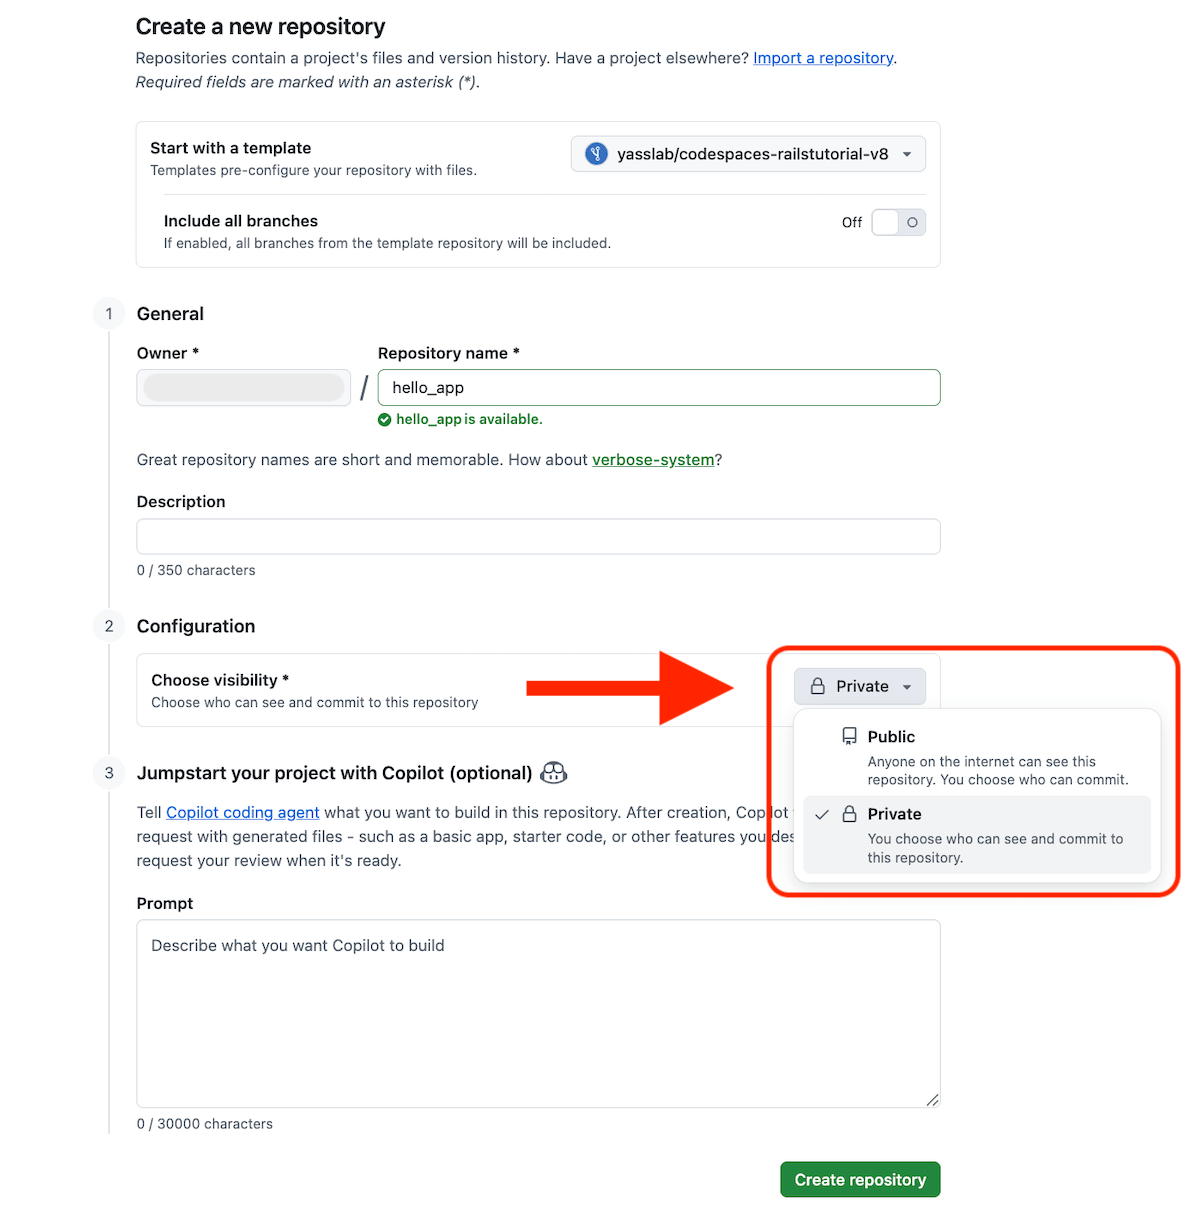Toggle the Include all branches switch
Viewport: 1200px width, 1212px height.
[x=898, y=222]
